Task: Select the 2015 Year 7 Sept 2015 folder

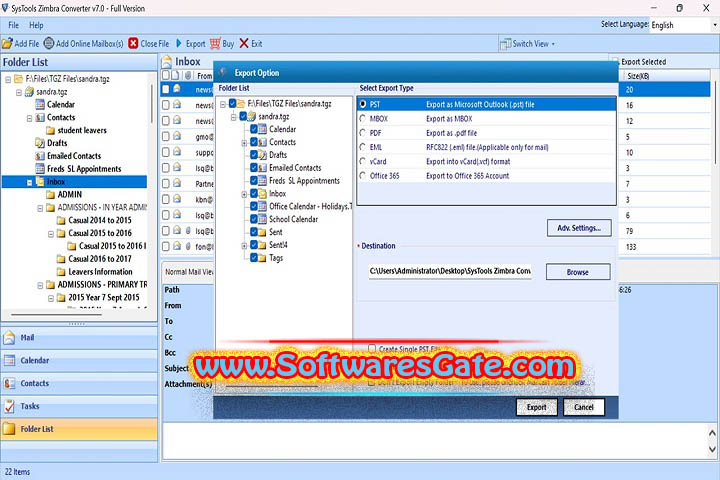Action: tap(103, 298)
